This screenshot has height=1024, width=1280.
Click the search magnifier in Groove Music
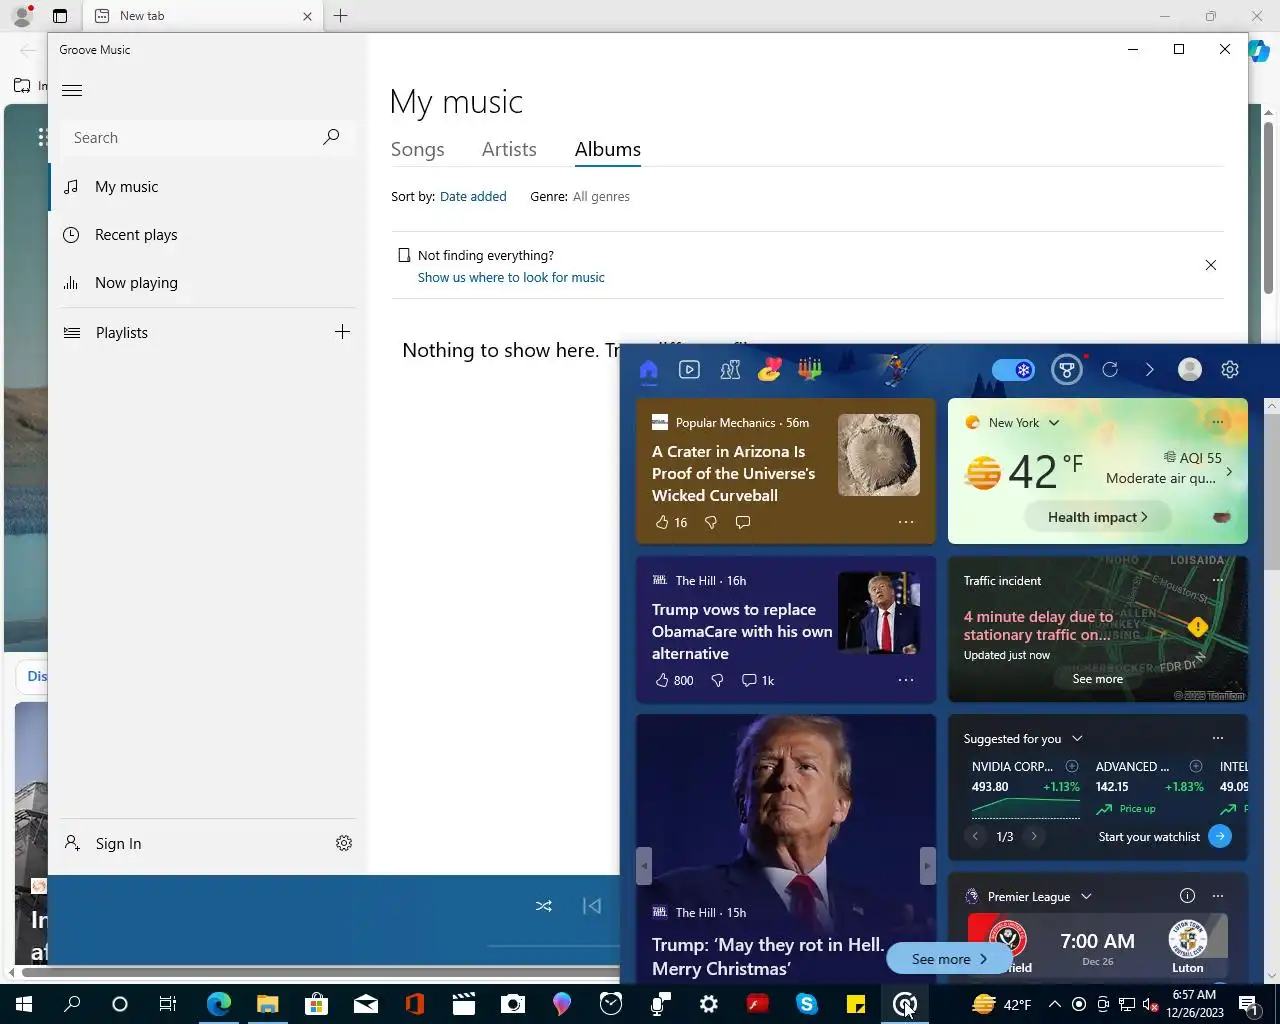pyautogui.click(x=331, y=137)
